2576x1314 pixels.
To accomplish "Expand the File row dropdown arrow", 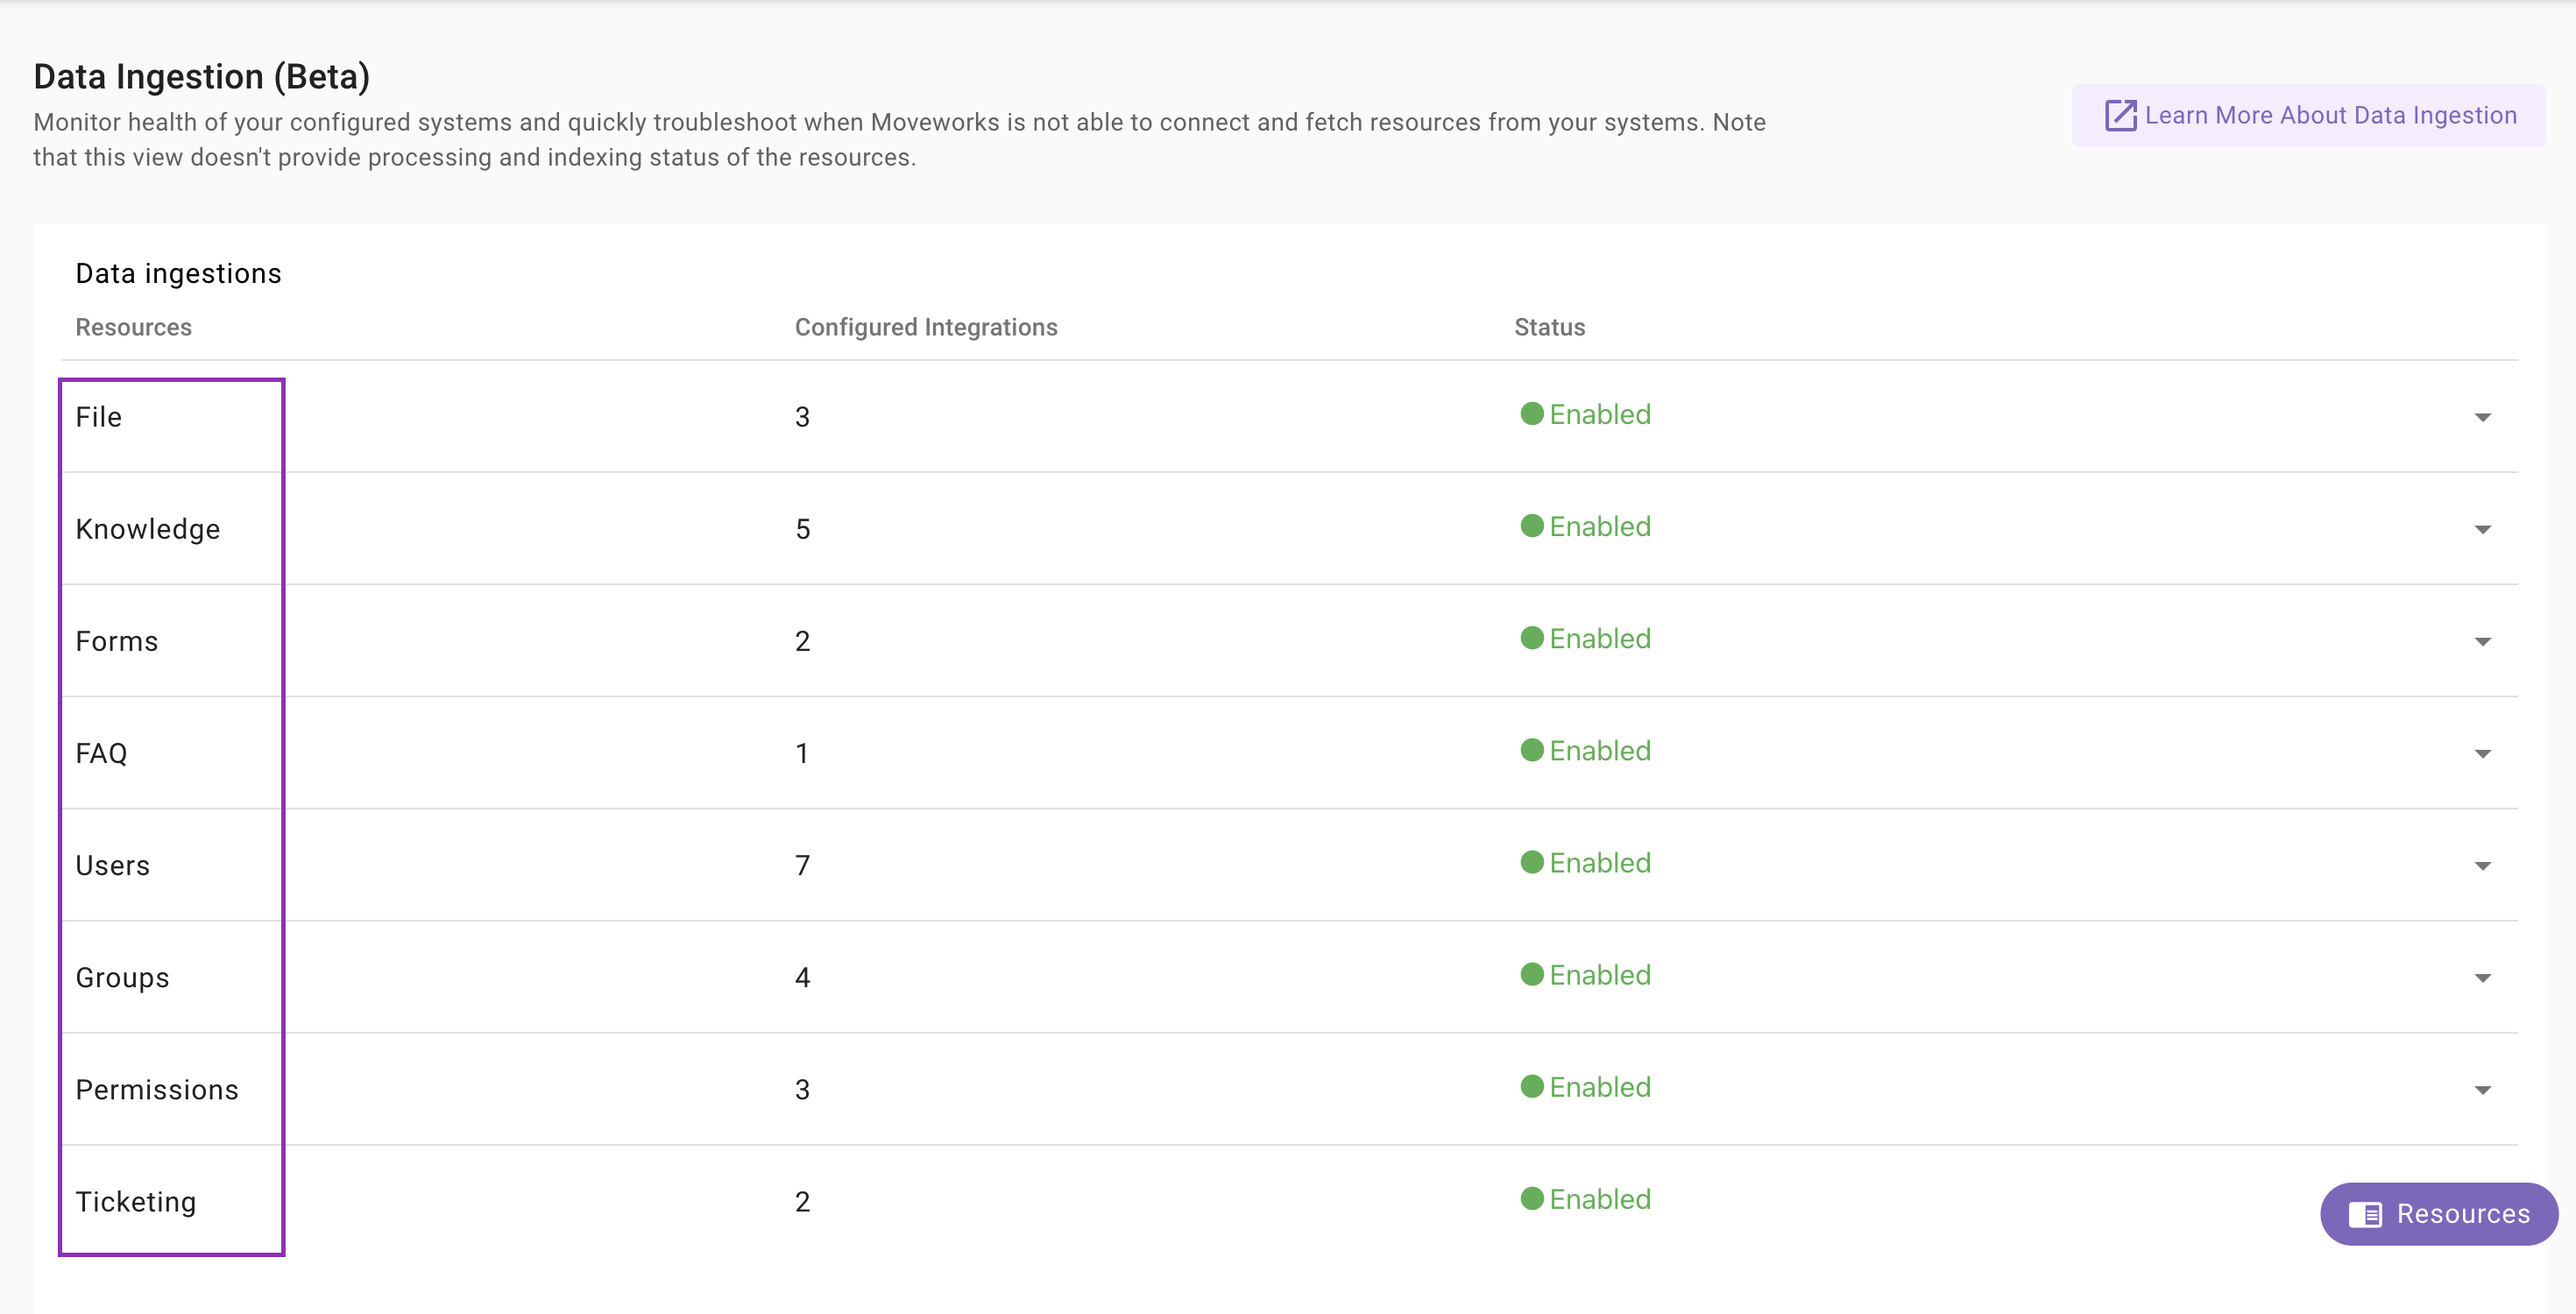I will pyautogui.click(x=2482, y=417).
